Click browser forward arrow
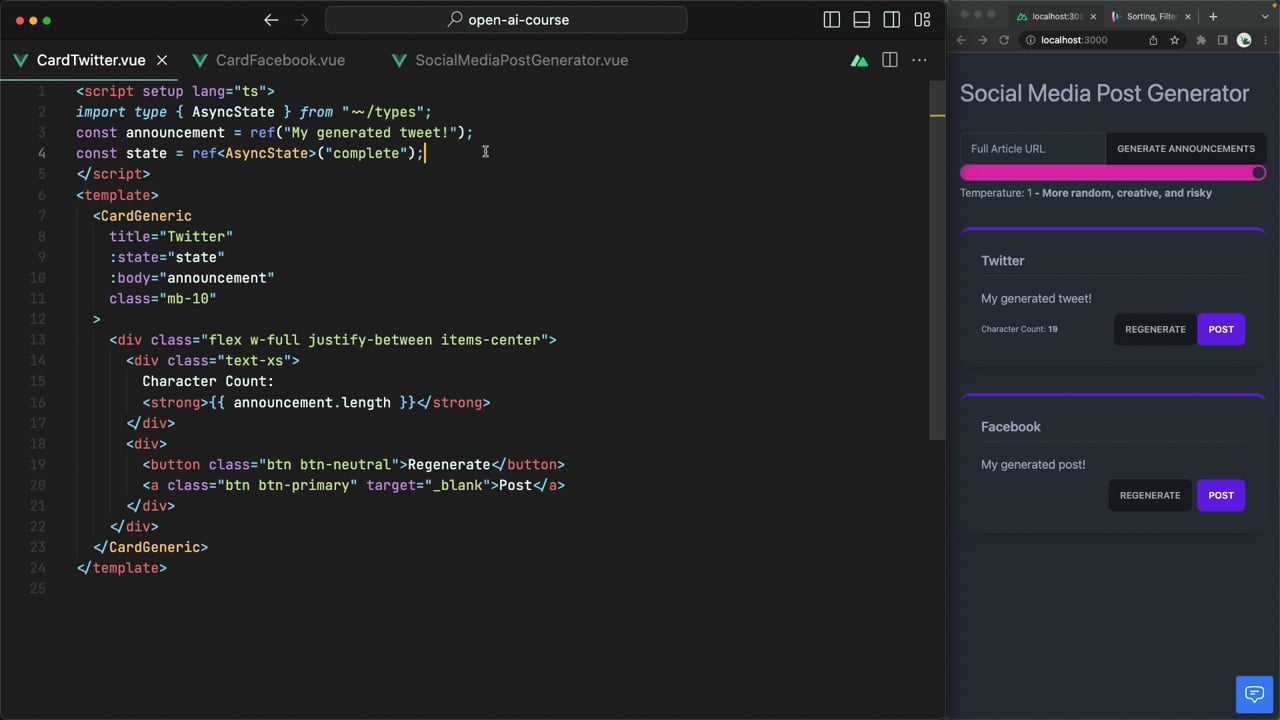The width and height of the screenshot is (1280, 720). (x=982, y=40)
